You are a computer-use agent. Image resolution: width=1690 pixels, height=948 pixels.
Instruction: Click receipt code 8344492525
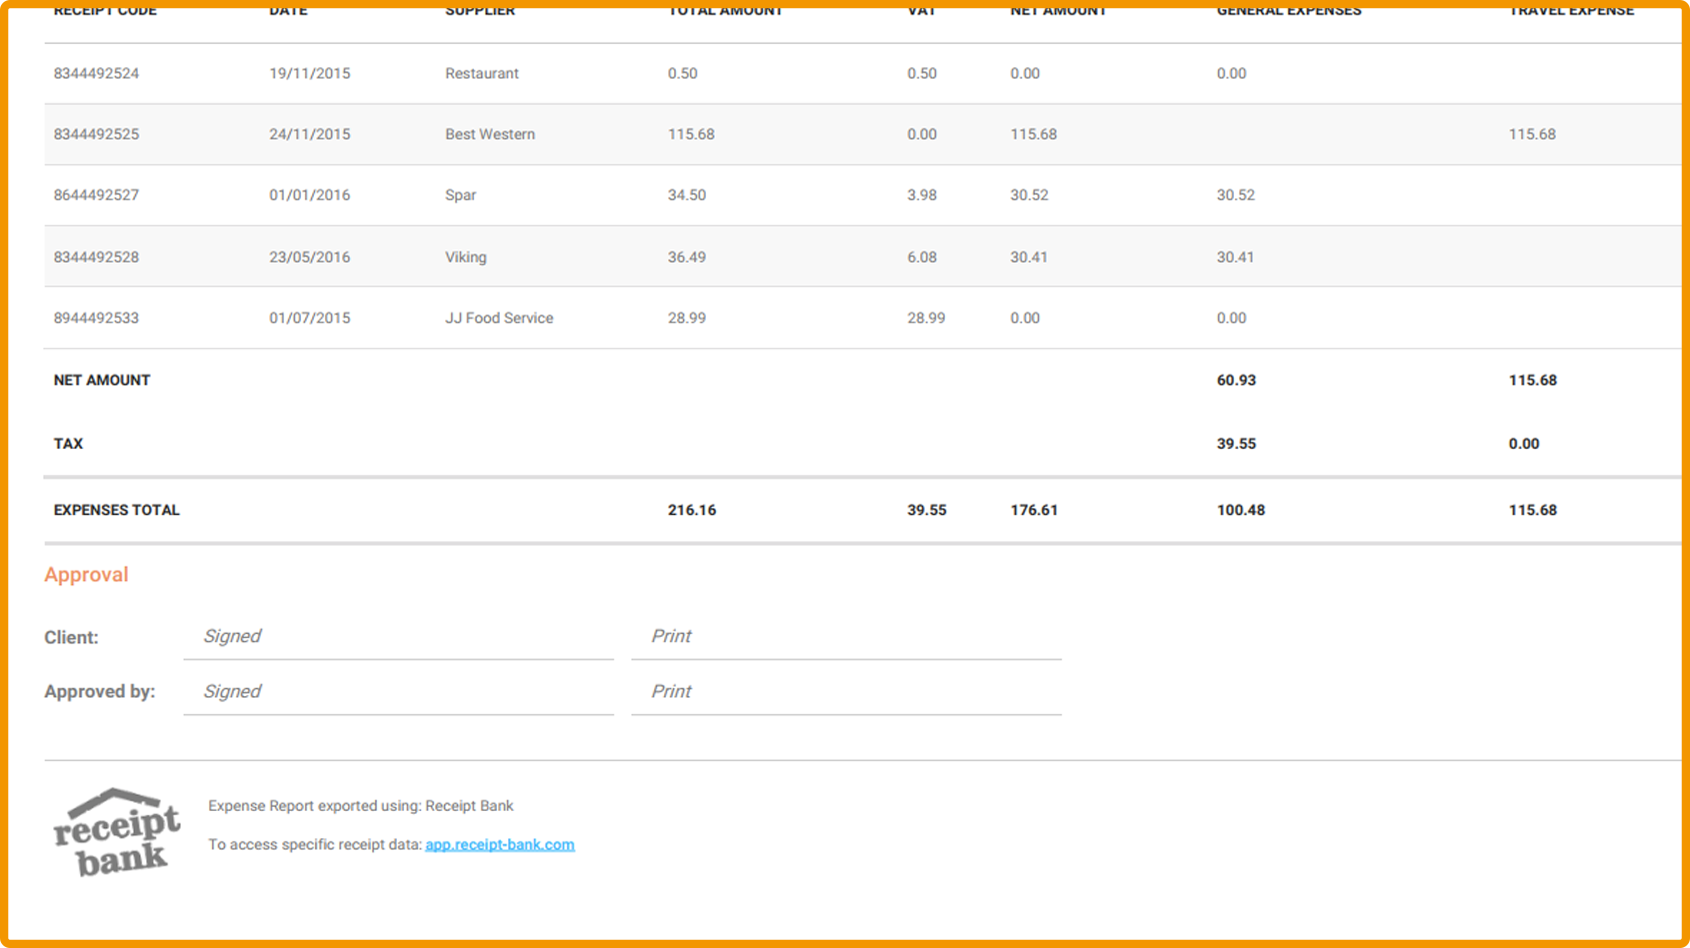96,134
